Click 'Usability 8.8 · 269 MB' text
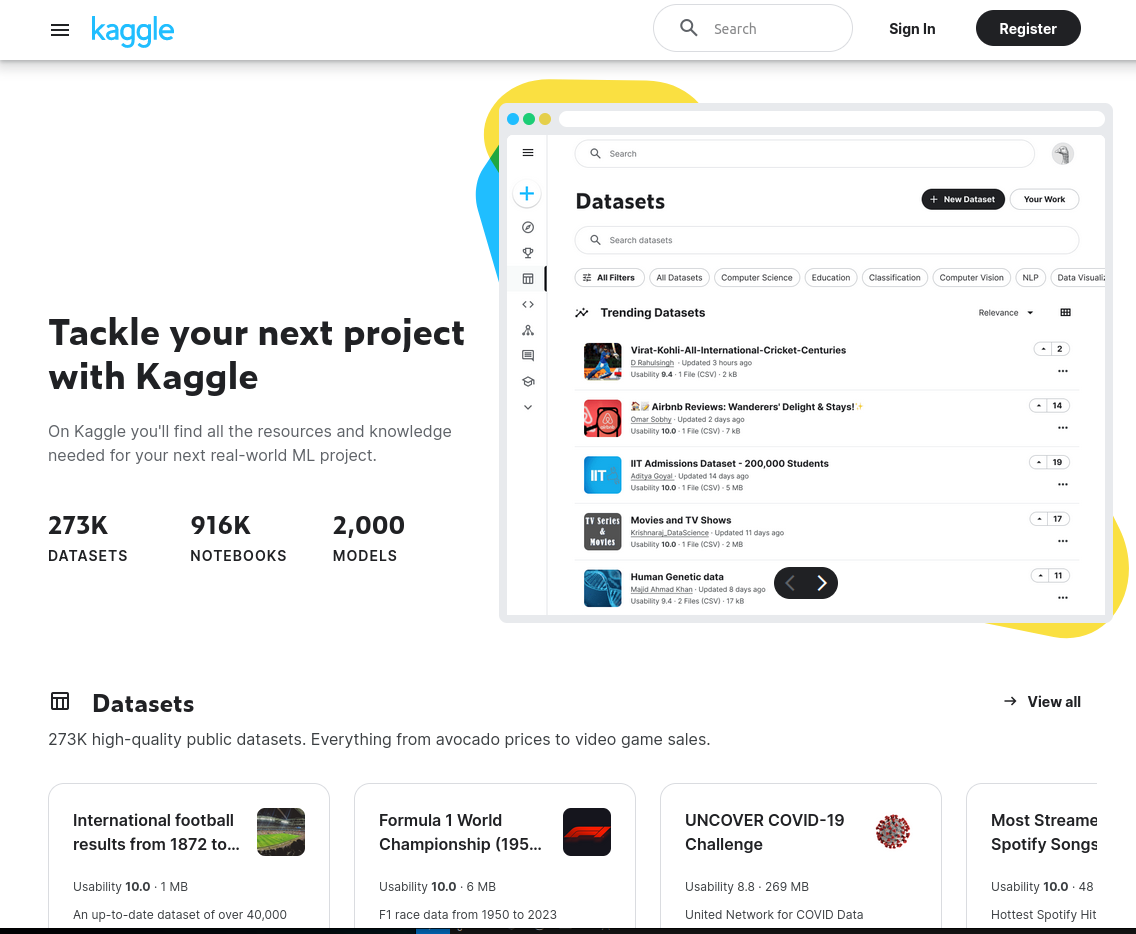Viewport: 1136px width, 934px height. click(747, 887)
